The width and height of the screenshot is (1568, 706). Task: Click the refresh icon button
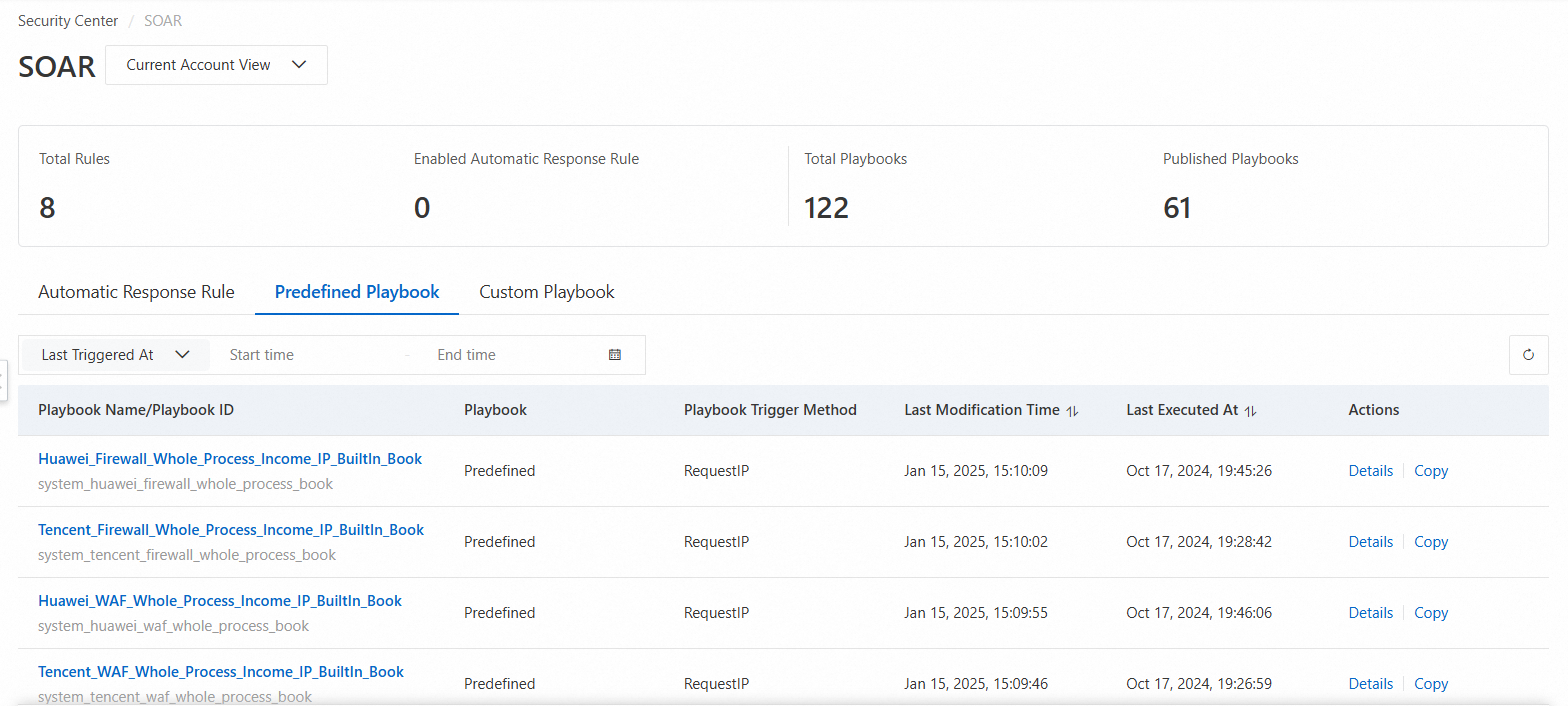click(x=1528, y=355)
